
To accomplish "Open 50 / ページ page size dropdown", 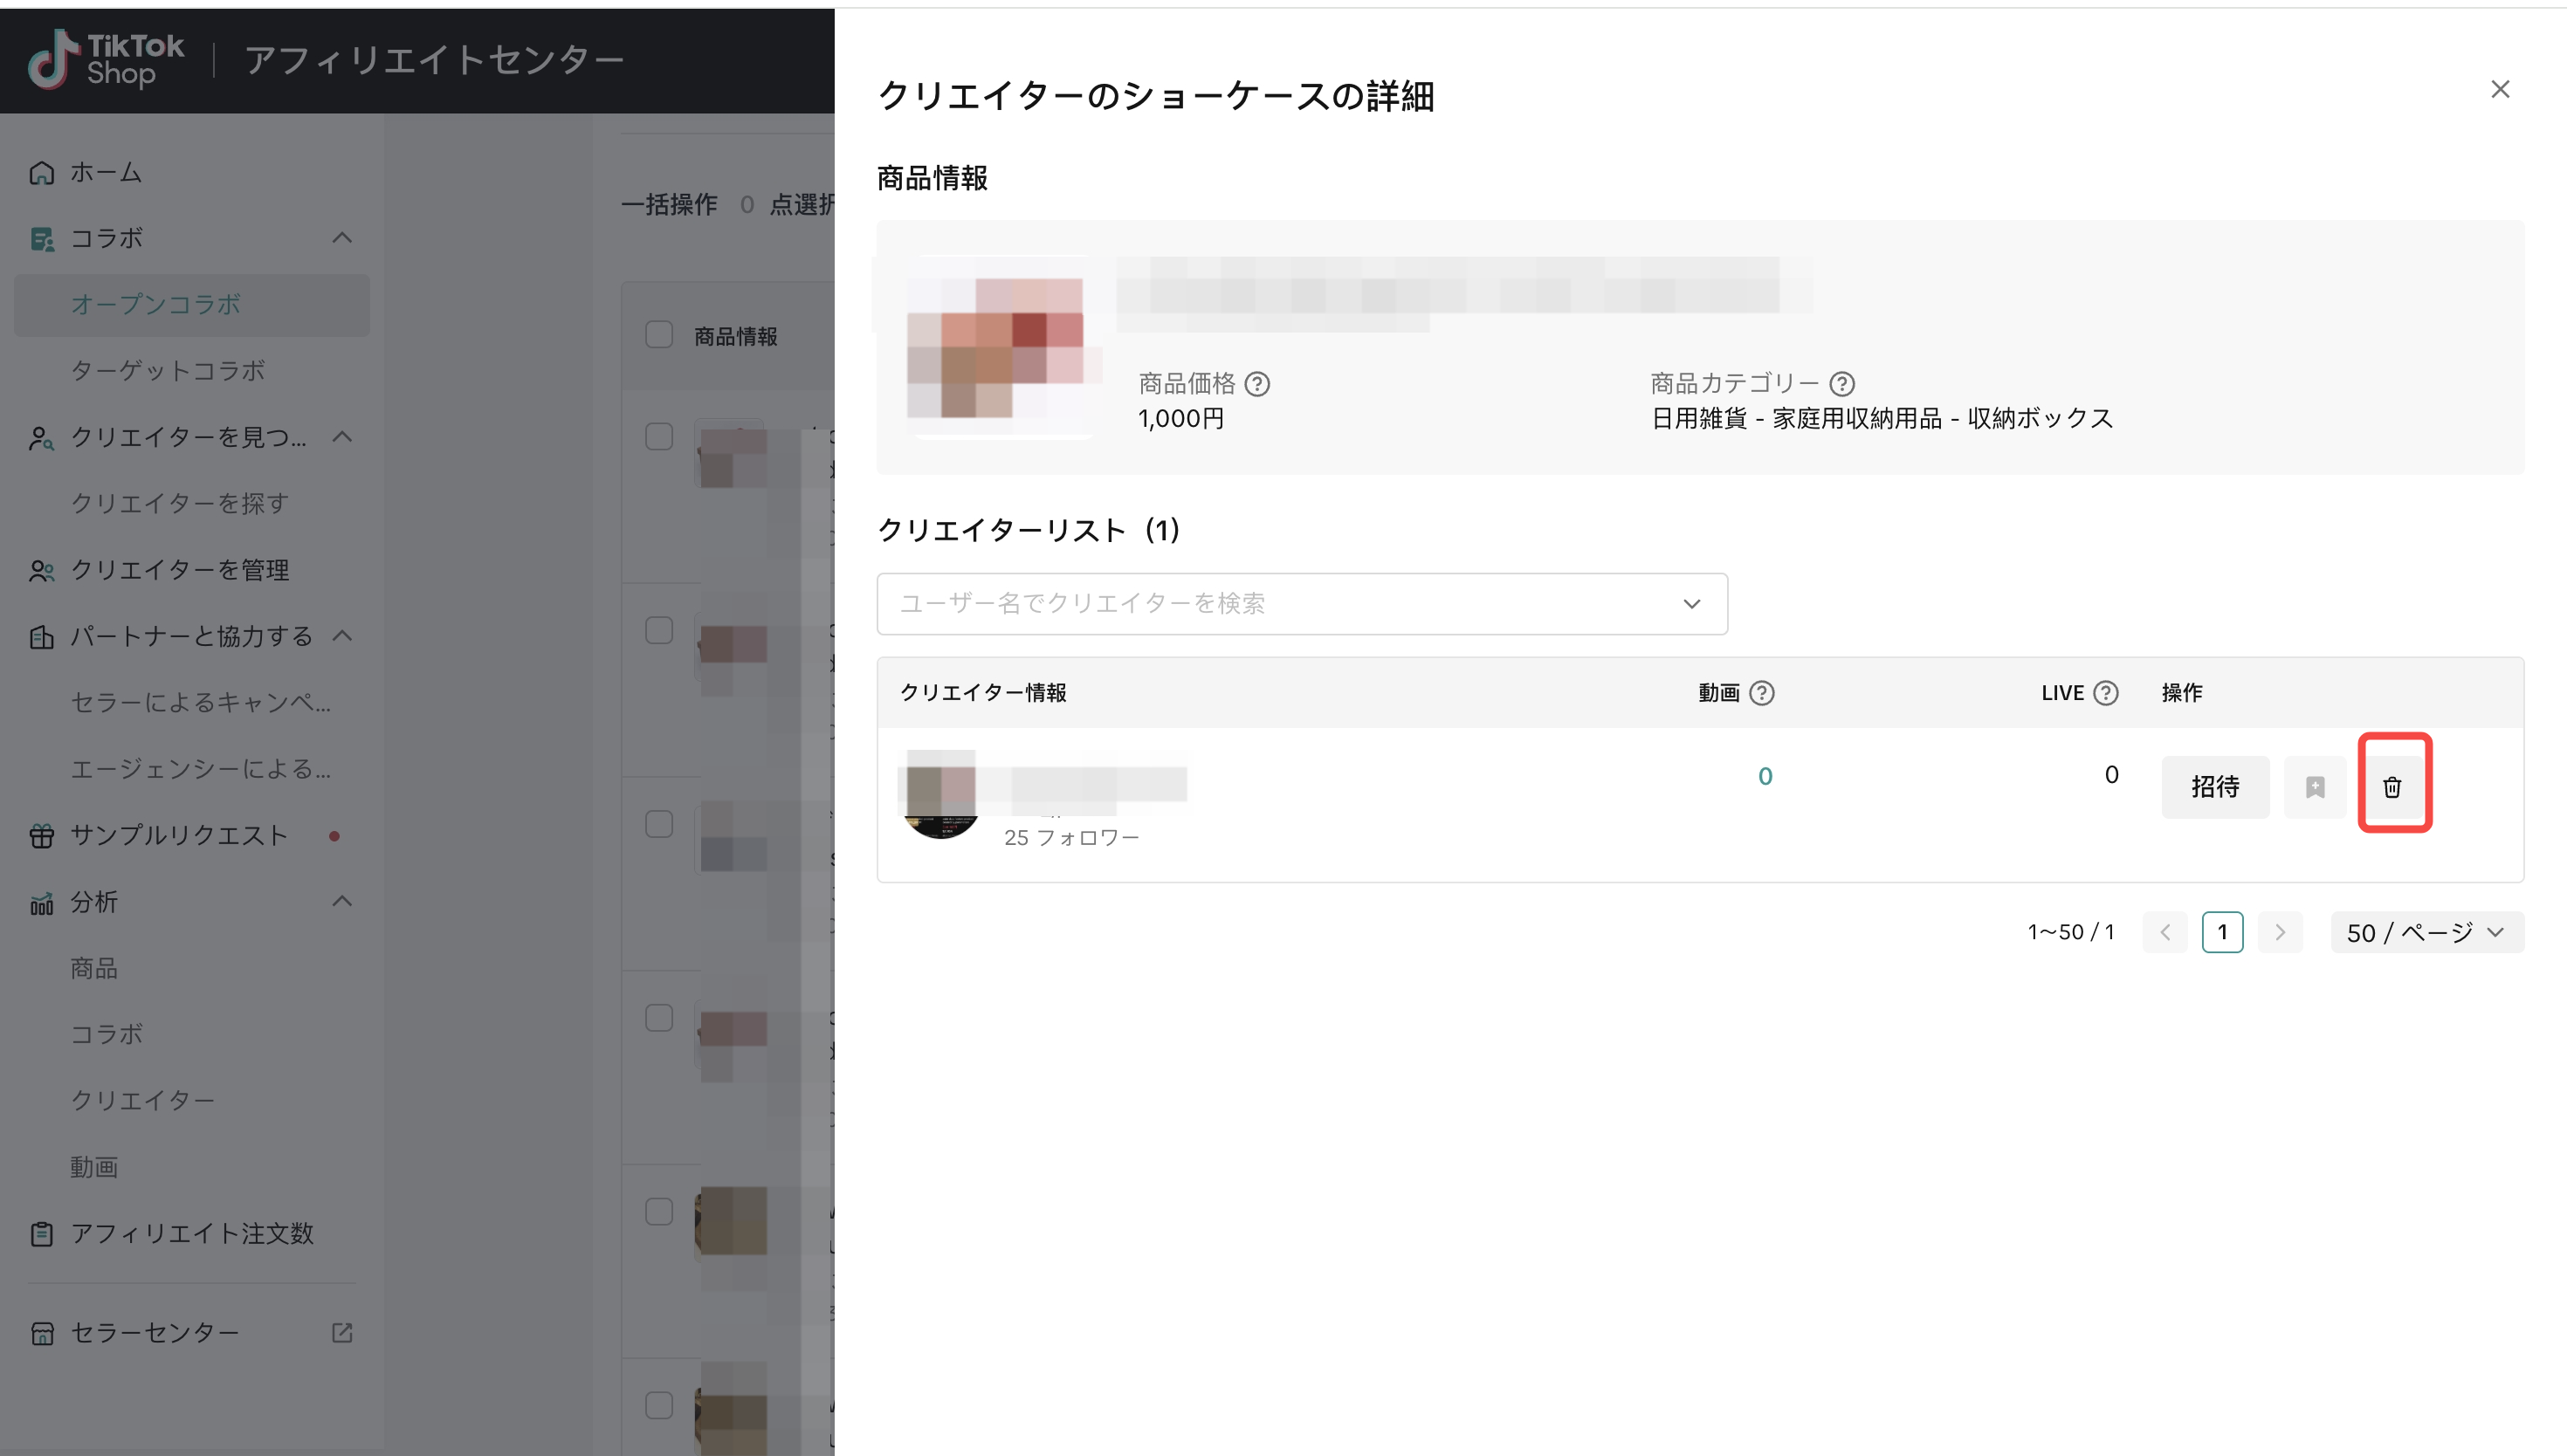I will tap(2427, 932).
